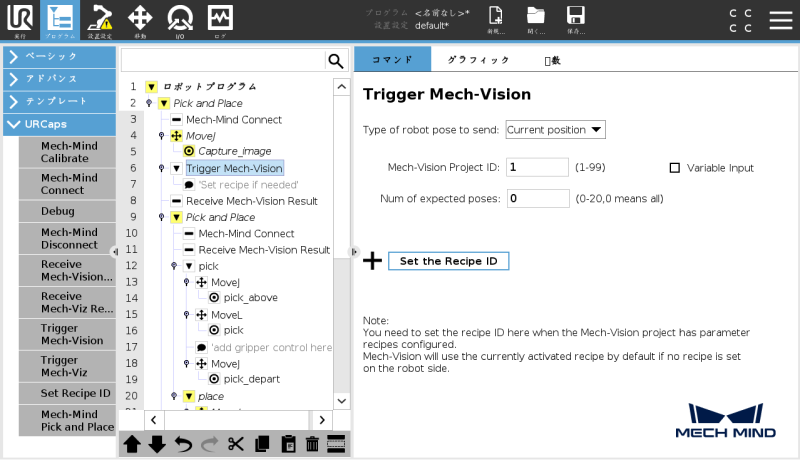Viewport: 800px width, 460px height.
Task: Move selected node down with down arrow
Action: (x=157, y=444)
